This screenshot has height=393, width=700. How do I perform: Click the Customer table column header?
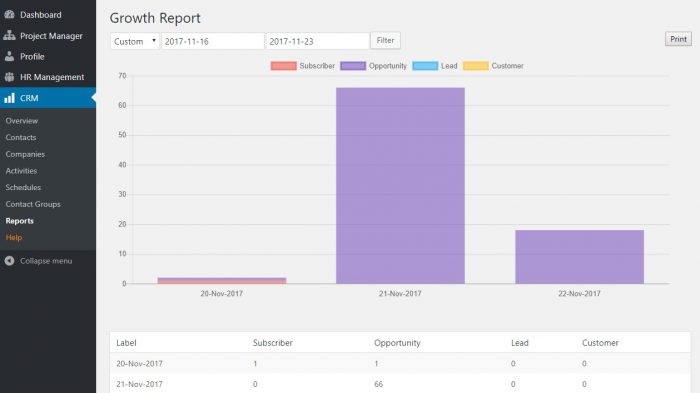[600, 343]
